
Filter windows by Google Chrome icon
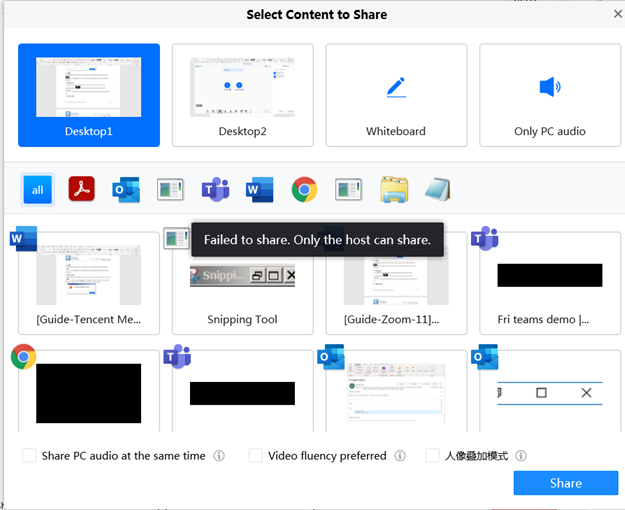(304, 189)
